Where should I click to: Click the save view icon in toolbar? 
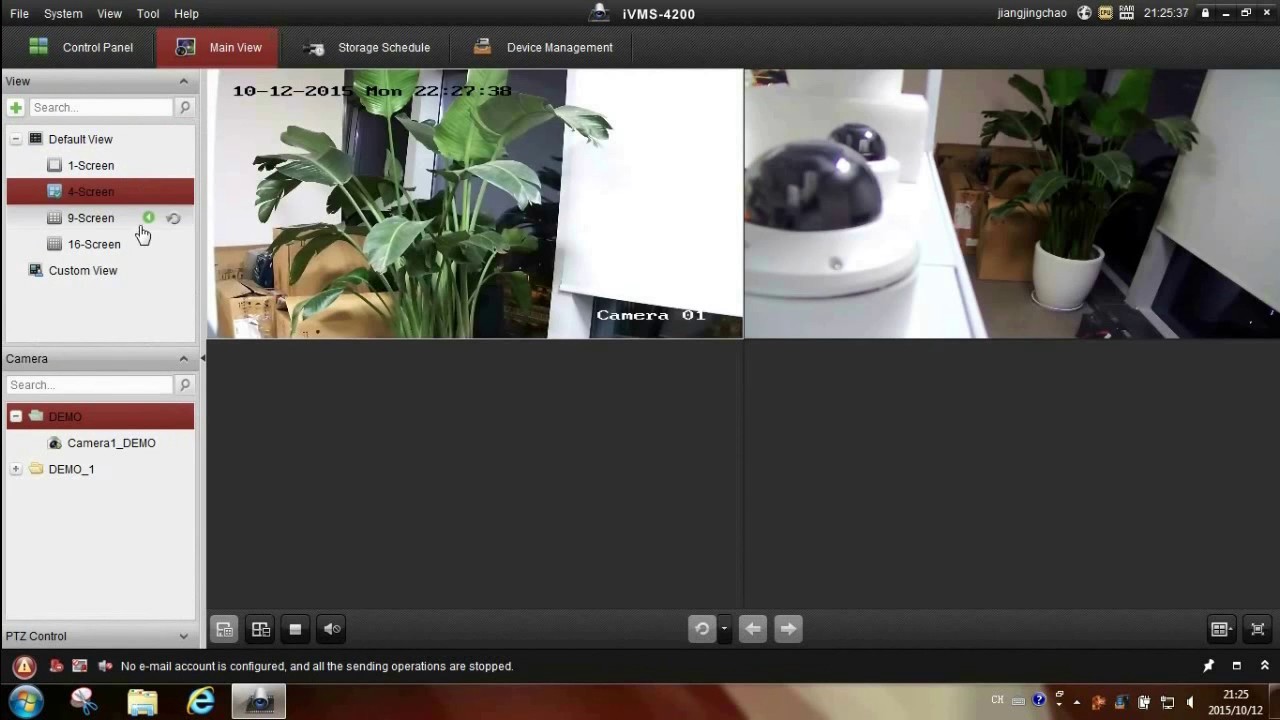coord(224,629)
